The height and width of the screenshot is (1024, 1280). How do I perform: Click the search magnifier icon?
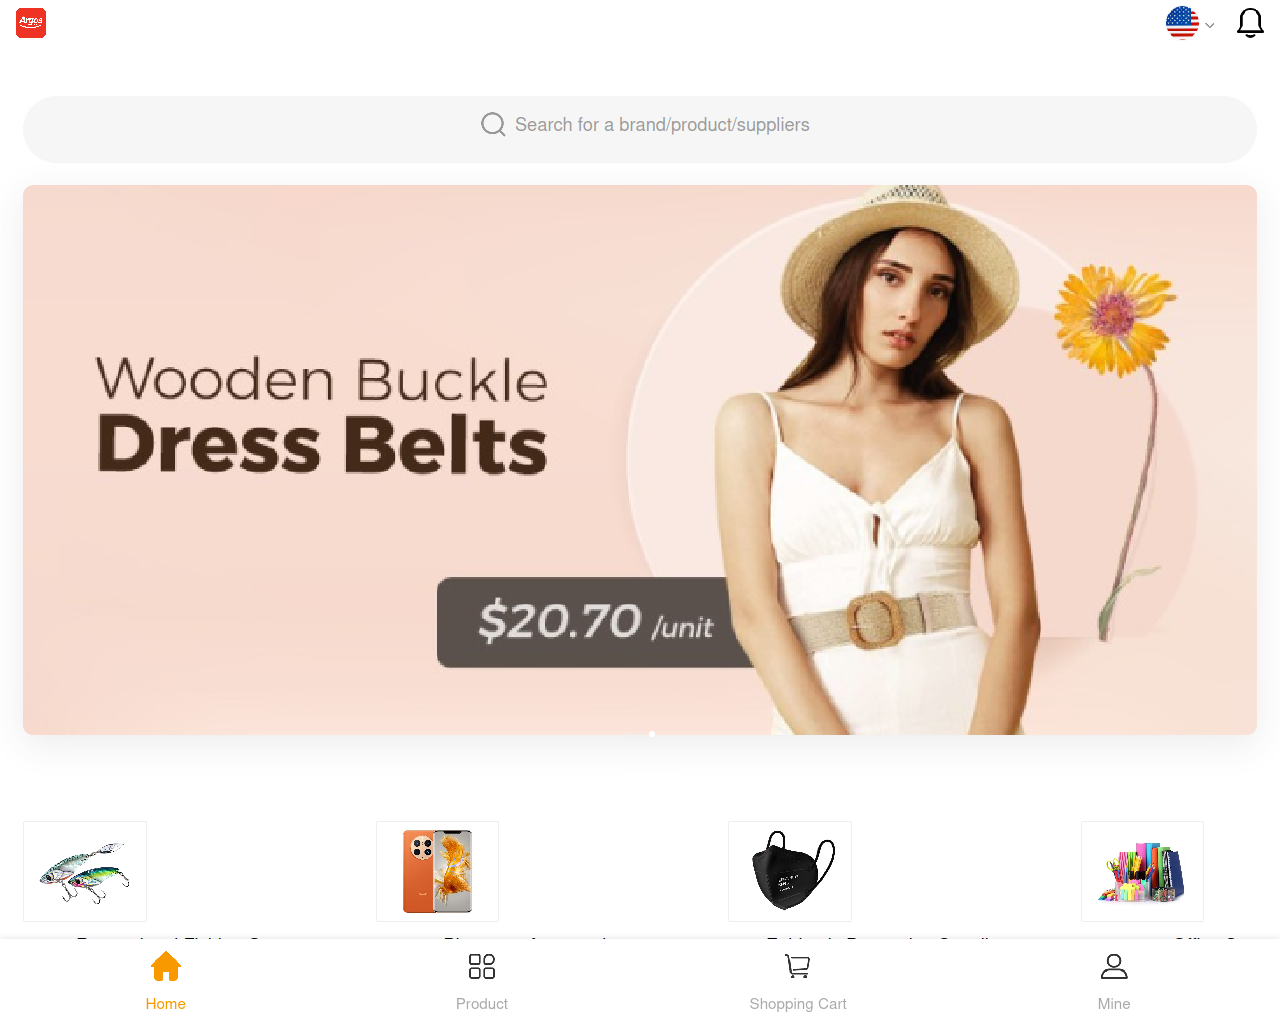tap(493, 124)
